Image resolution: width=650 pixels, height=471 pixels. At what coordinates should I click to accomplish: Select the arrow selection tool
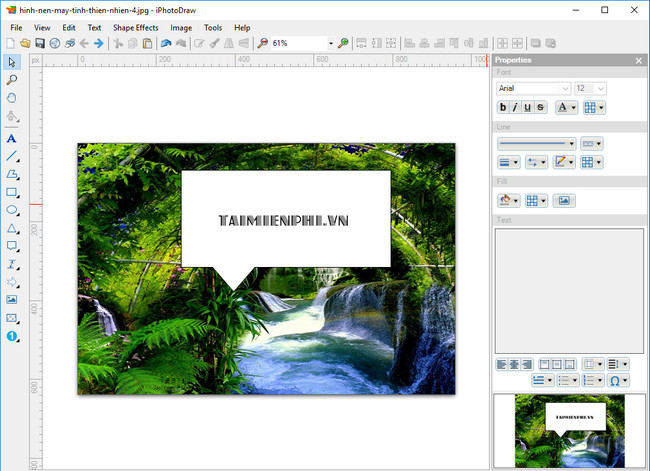pyautogui.click(x=12, y=62)
